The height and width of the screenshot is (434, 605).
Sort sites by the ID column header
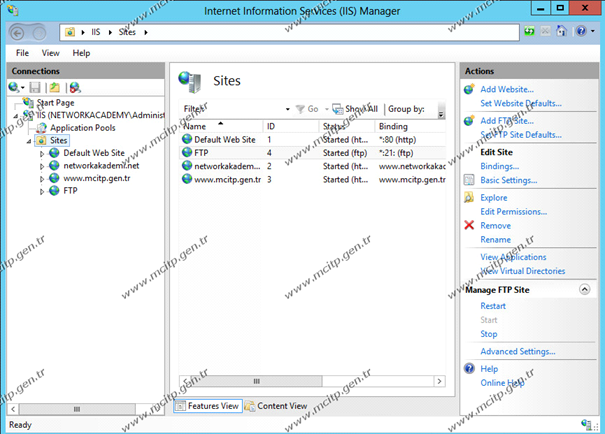point(291,127)
